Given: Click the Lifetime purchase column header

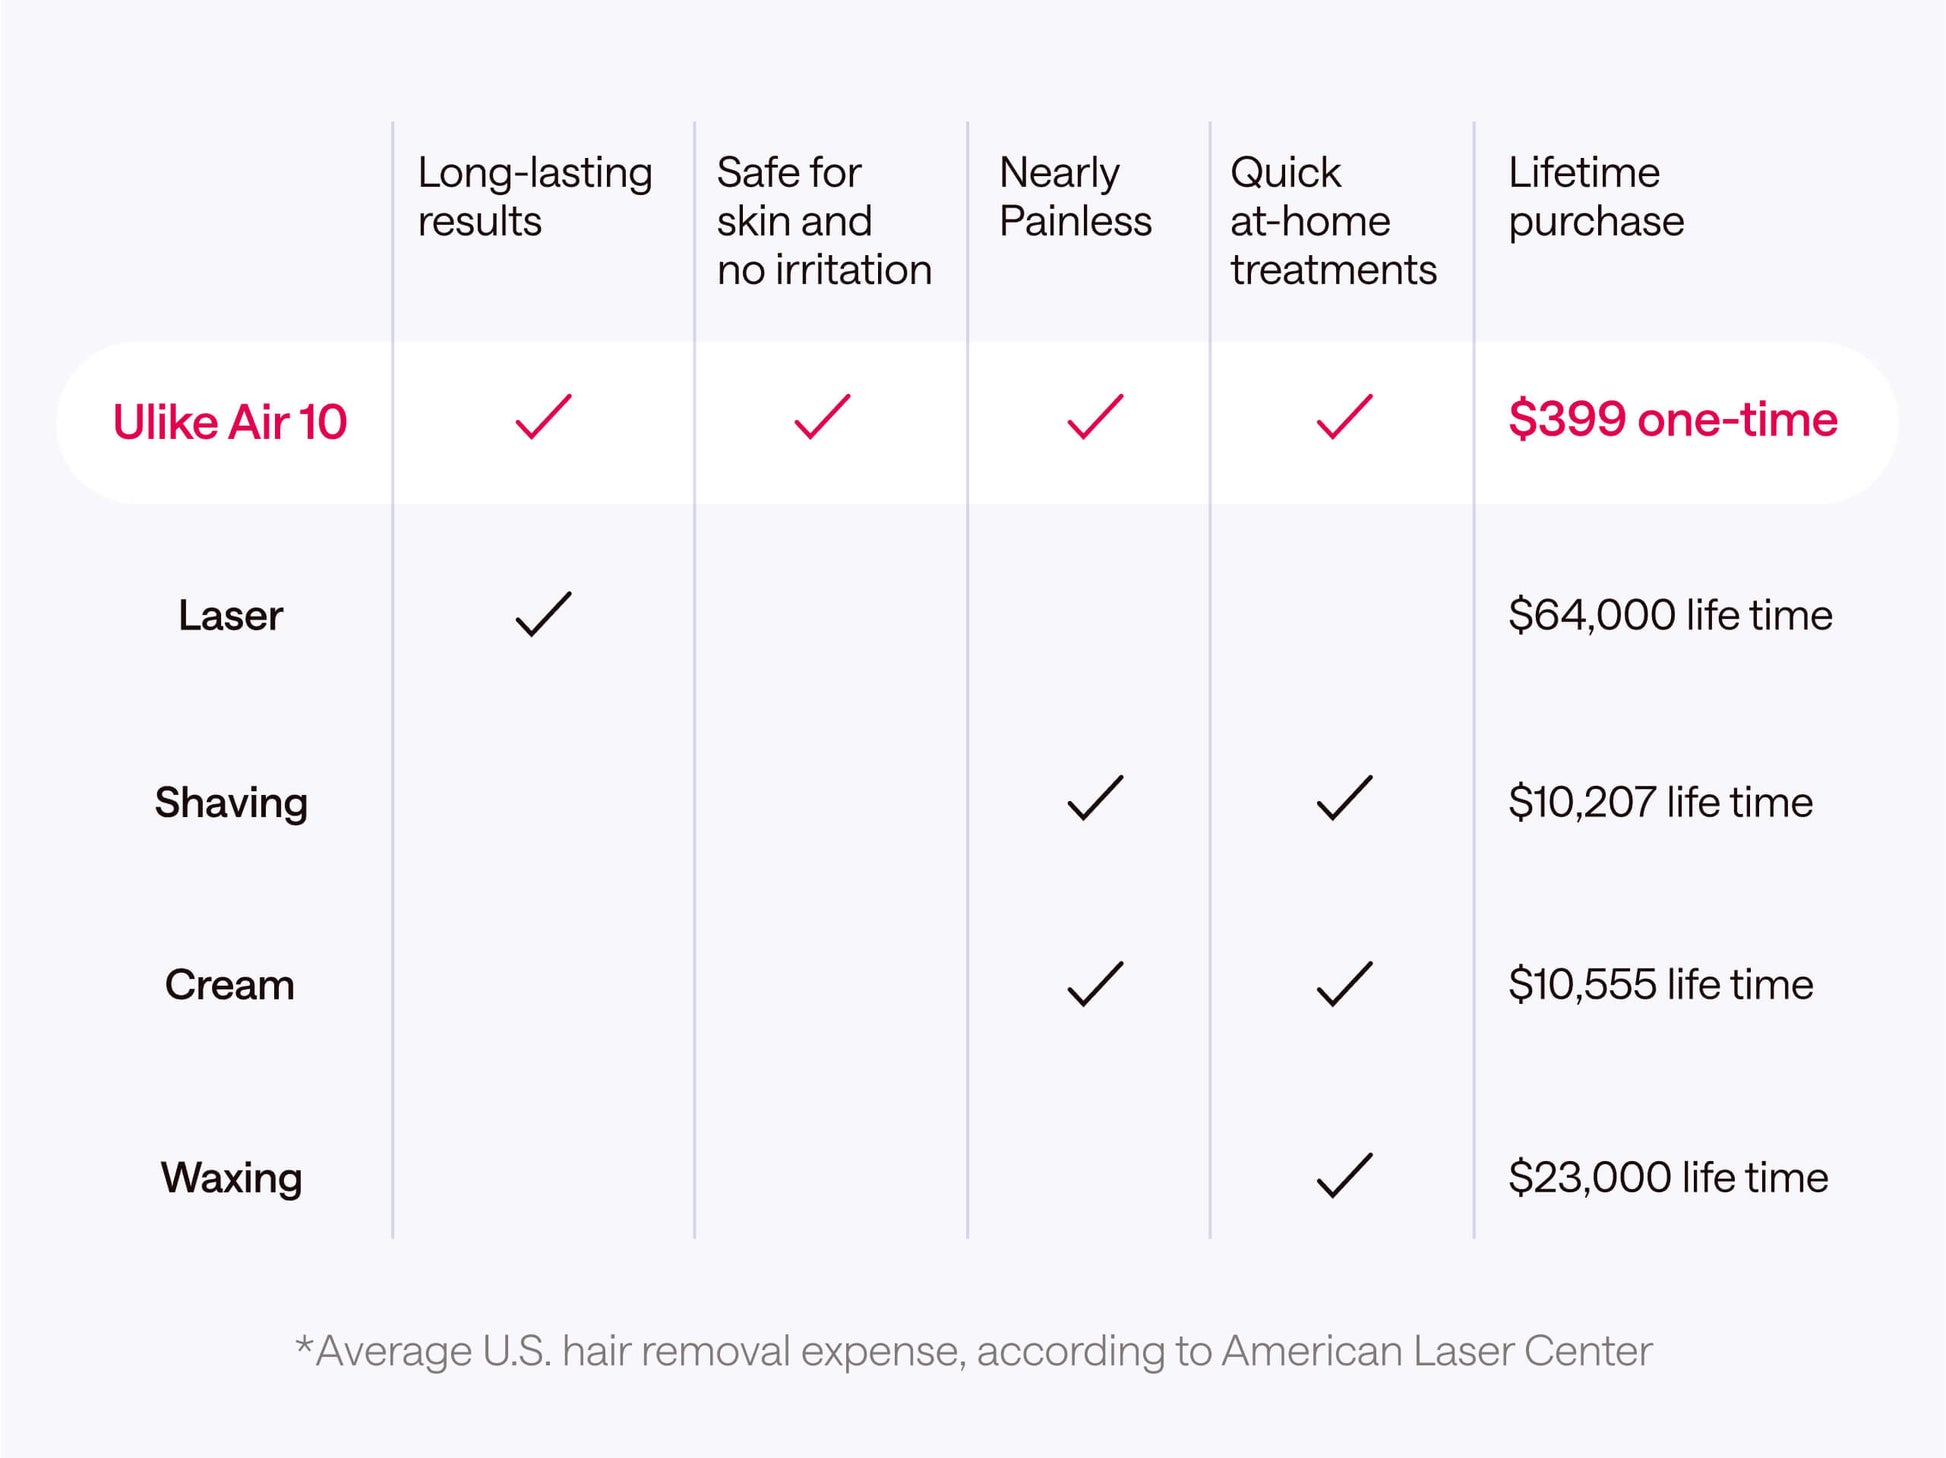Looking at the screenshot, I should pyautogui.click(x=1595, y=196).
